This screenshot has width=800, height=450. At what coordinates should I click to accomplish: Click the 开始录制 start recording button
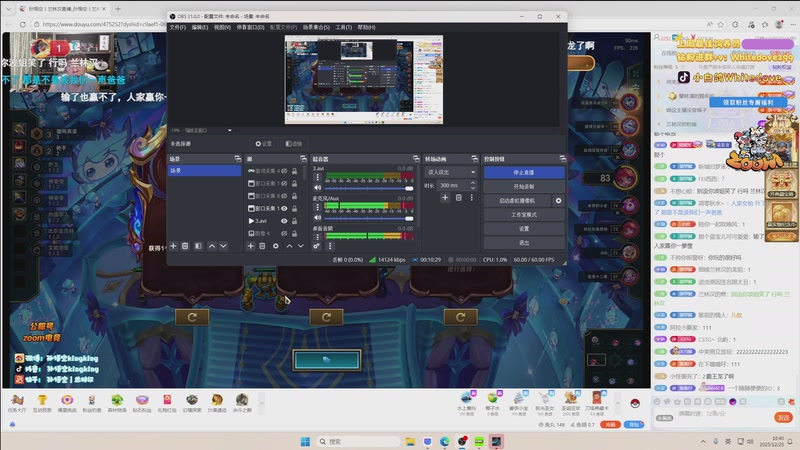(x=524, y=186)
